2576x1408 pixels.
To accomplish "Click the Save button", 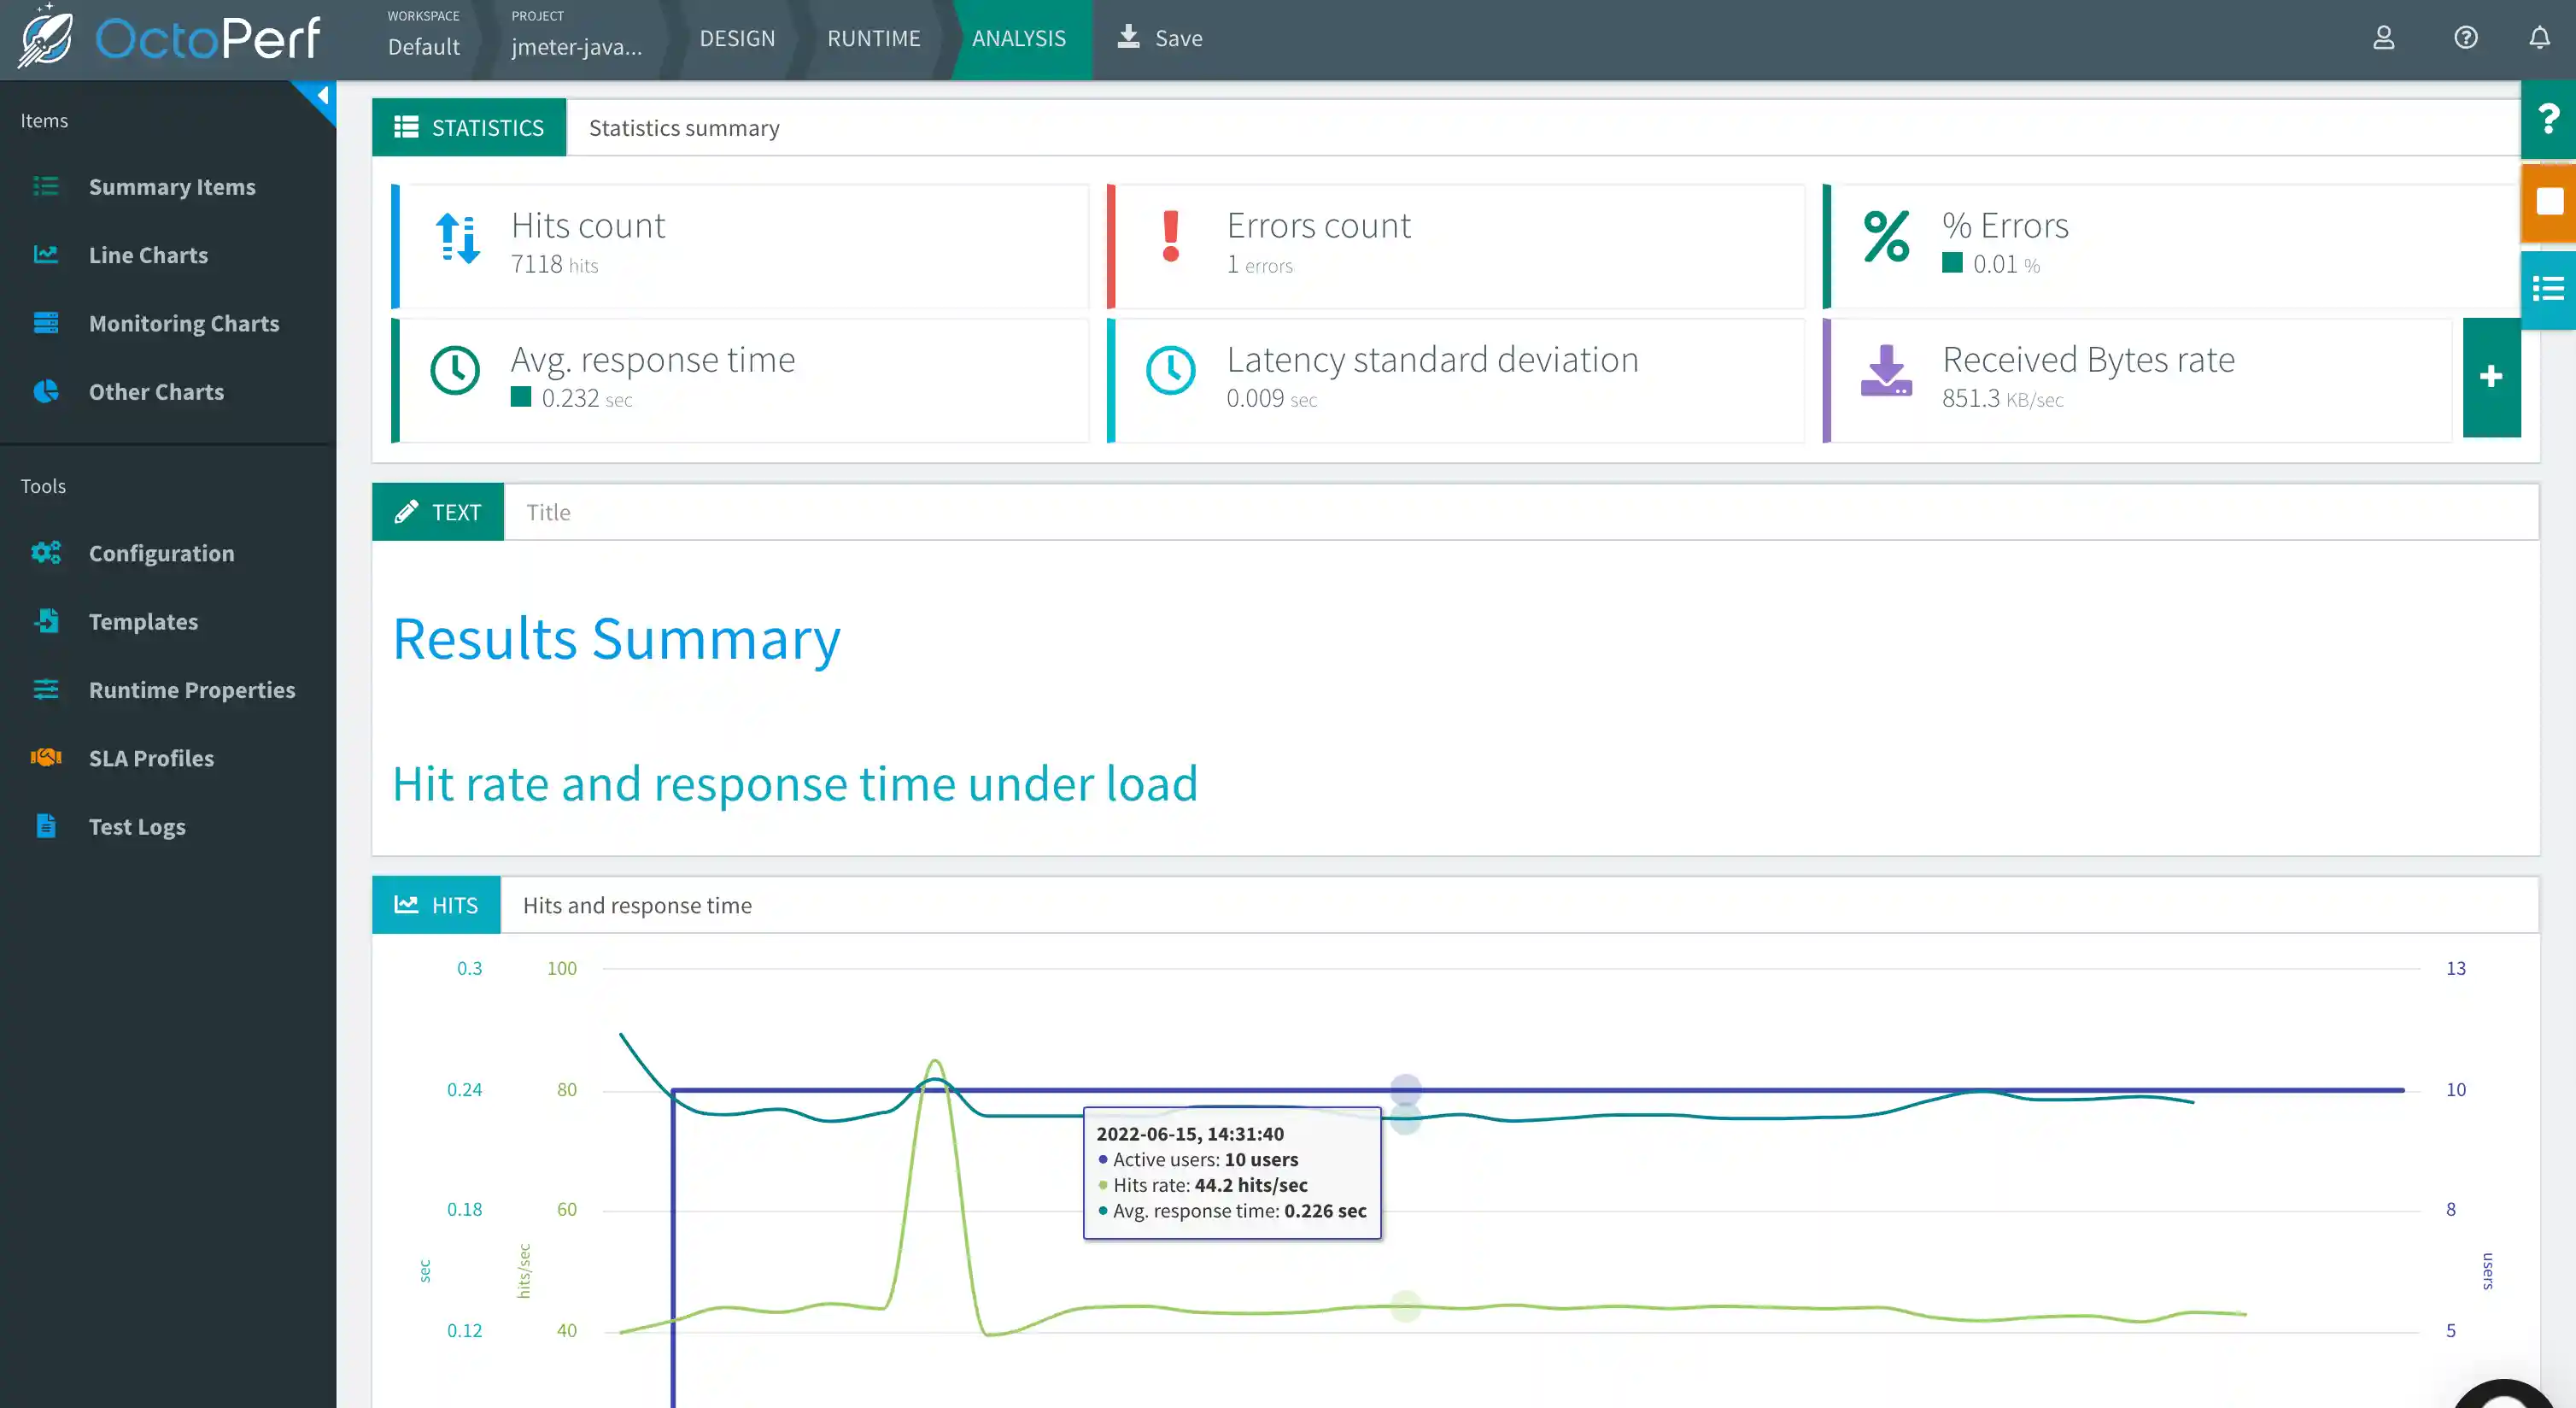I will point(1159,38).
